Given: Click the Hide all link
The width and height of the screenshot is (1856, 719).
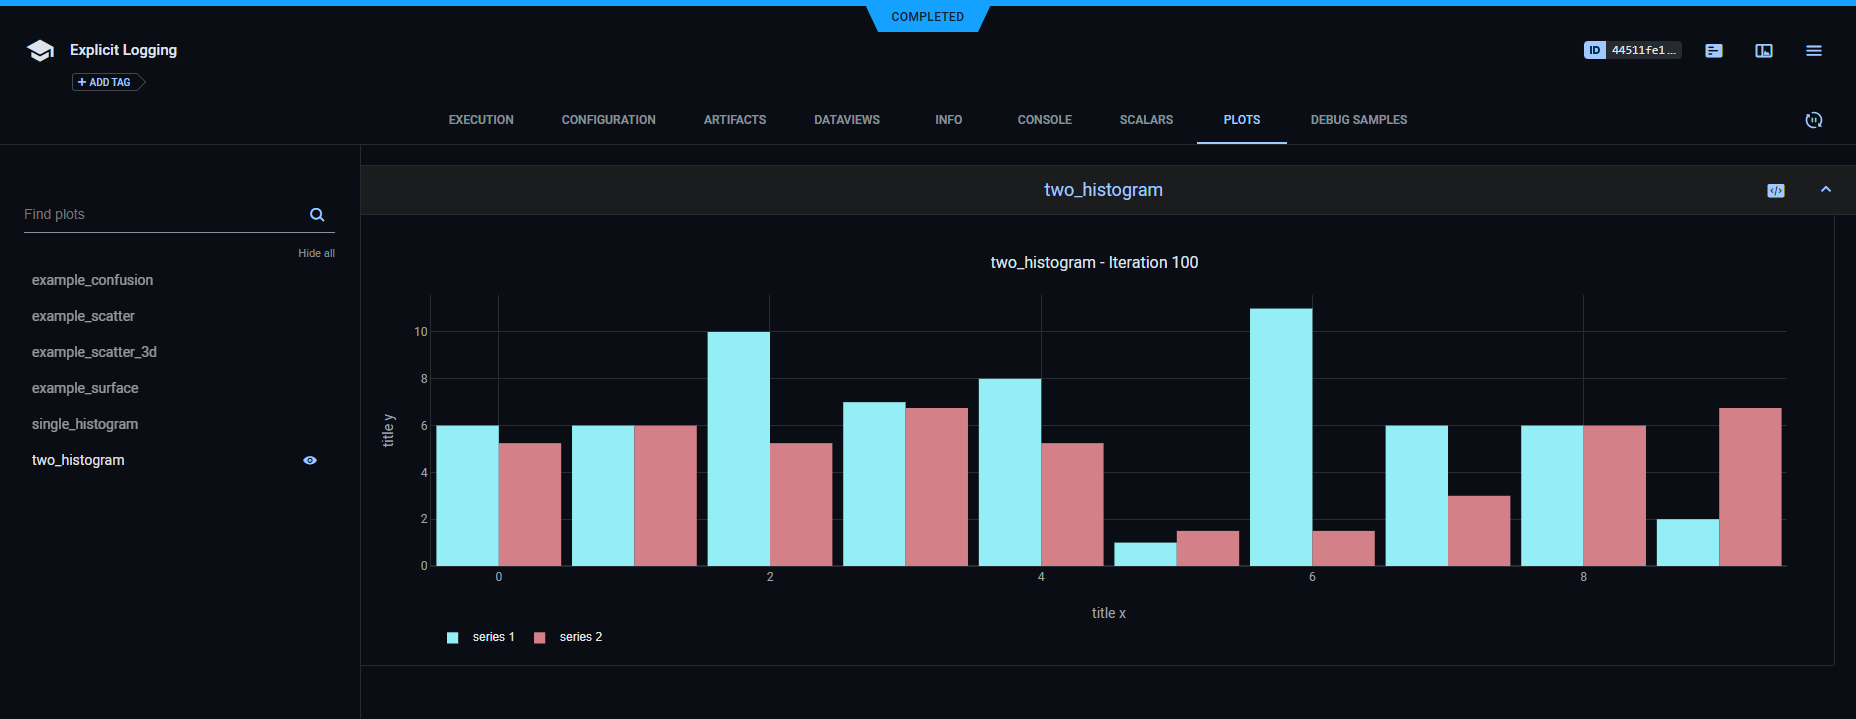Looking at the screenshot, I should point(316,254).
